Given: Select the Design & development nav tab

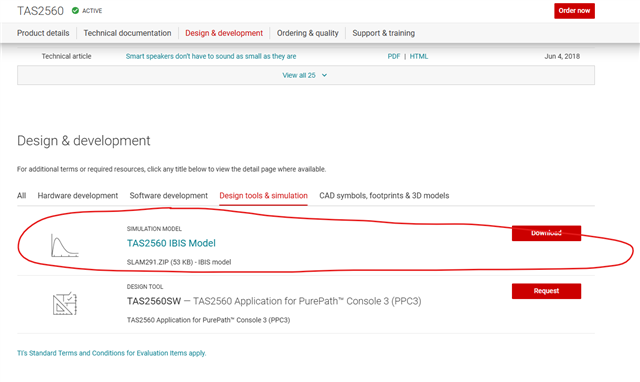Looking at the screenshot, I should pos(224,33).
